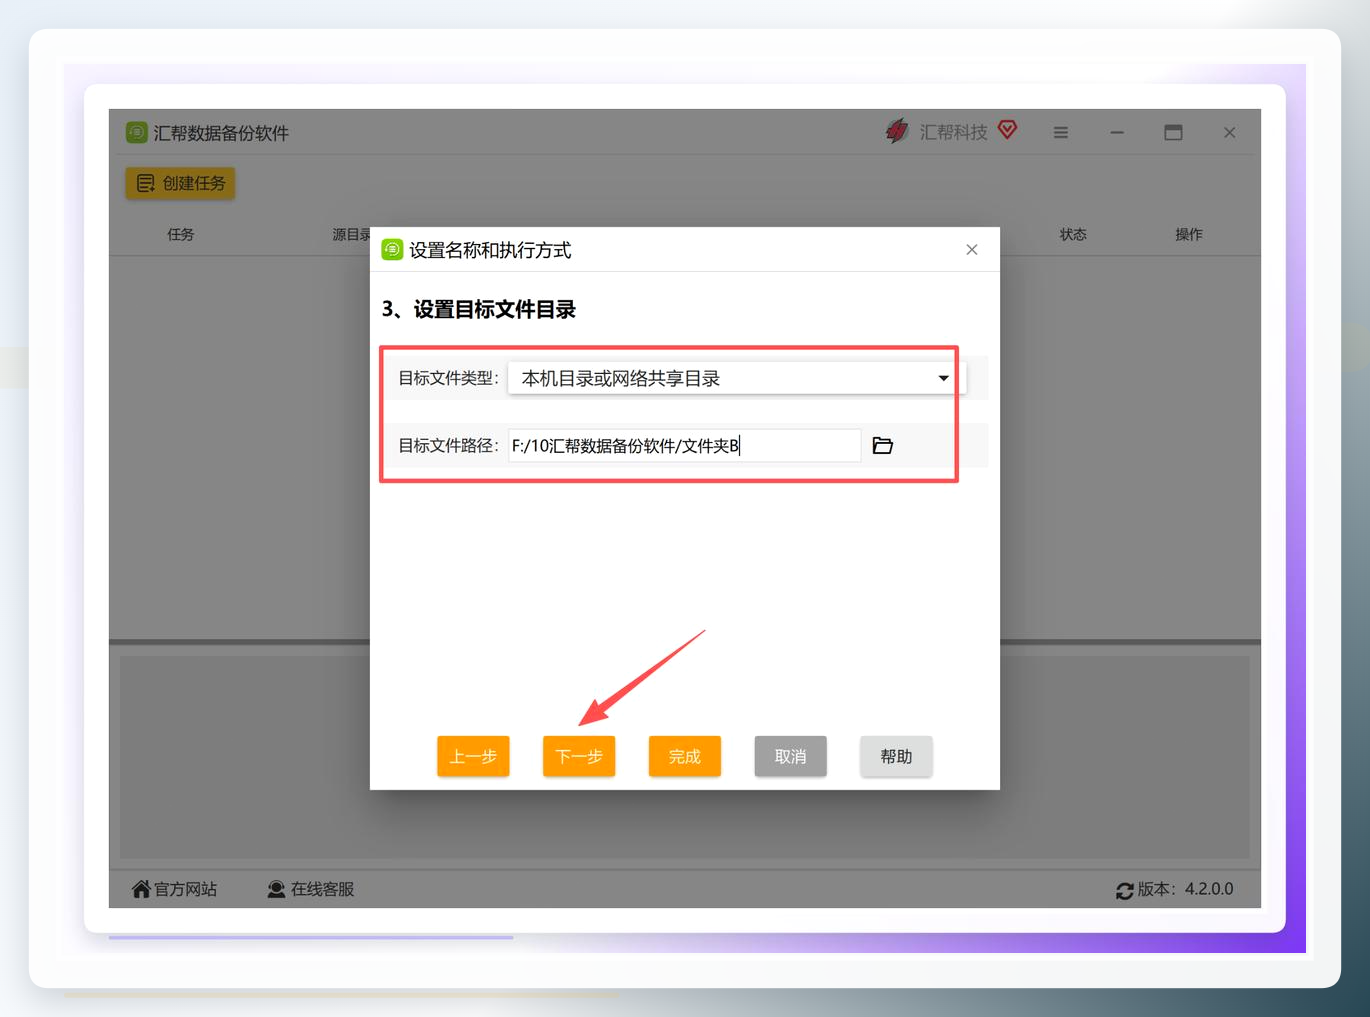Click the 完成 button
This screenshot has width=1370, height=1017.
coord(685,756)
